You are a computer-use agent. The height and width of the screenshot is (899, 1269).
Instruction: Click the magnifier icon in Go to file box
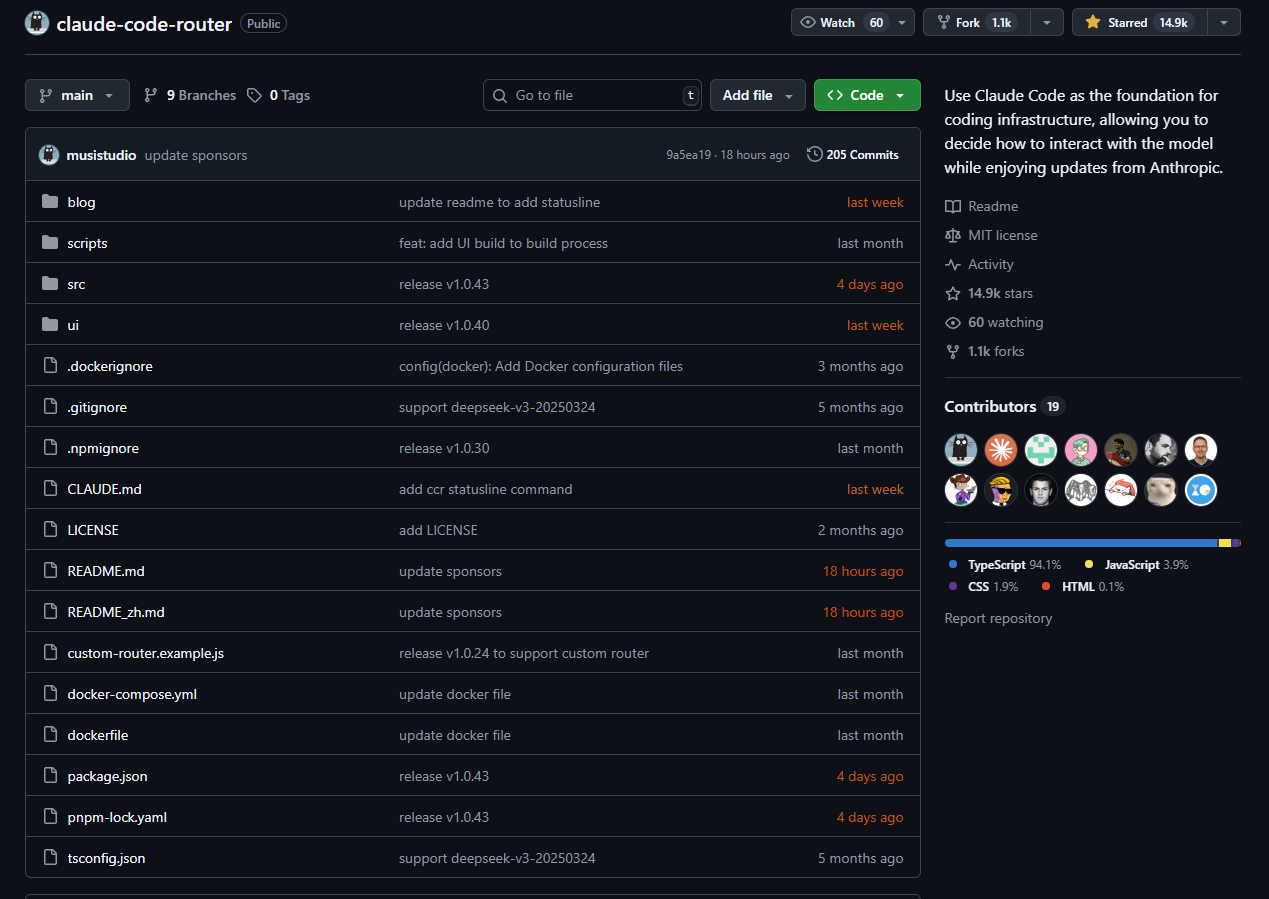[x=500, y=95]
